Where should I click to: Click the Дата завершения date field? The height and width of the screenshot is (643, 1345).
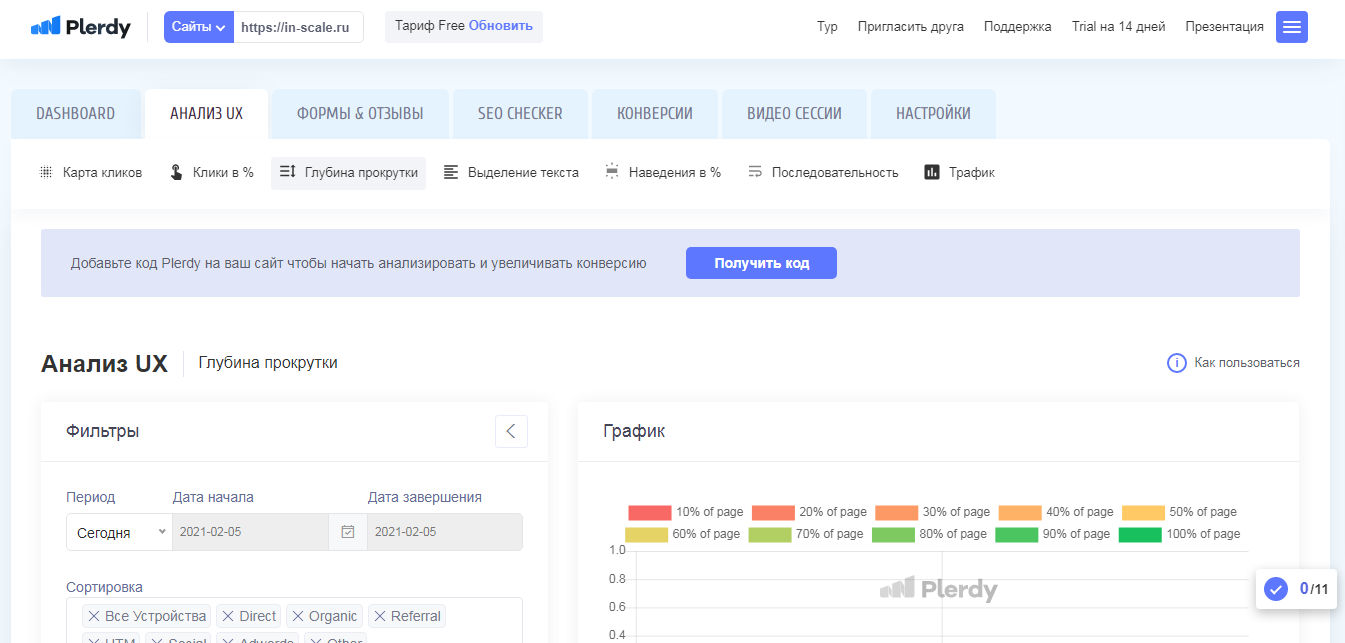[445, 532]
